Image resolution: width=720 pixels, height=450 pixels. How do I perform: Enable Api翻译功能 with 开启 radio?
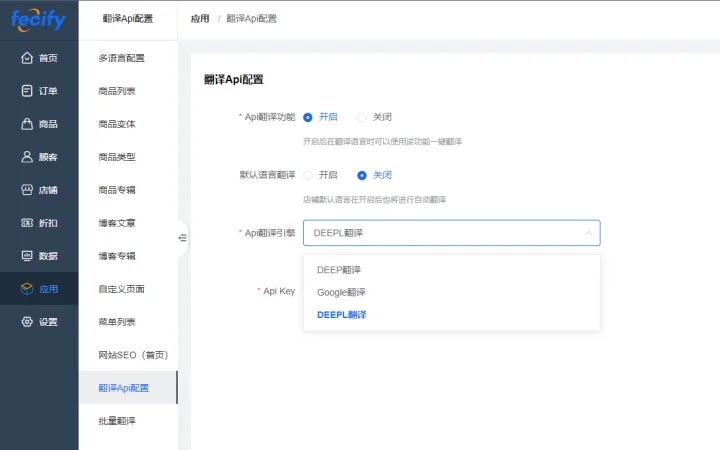(x=308, y=118)
